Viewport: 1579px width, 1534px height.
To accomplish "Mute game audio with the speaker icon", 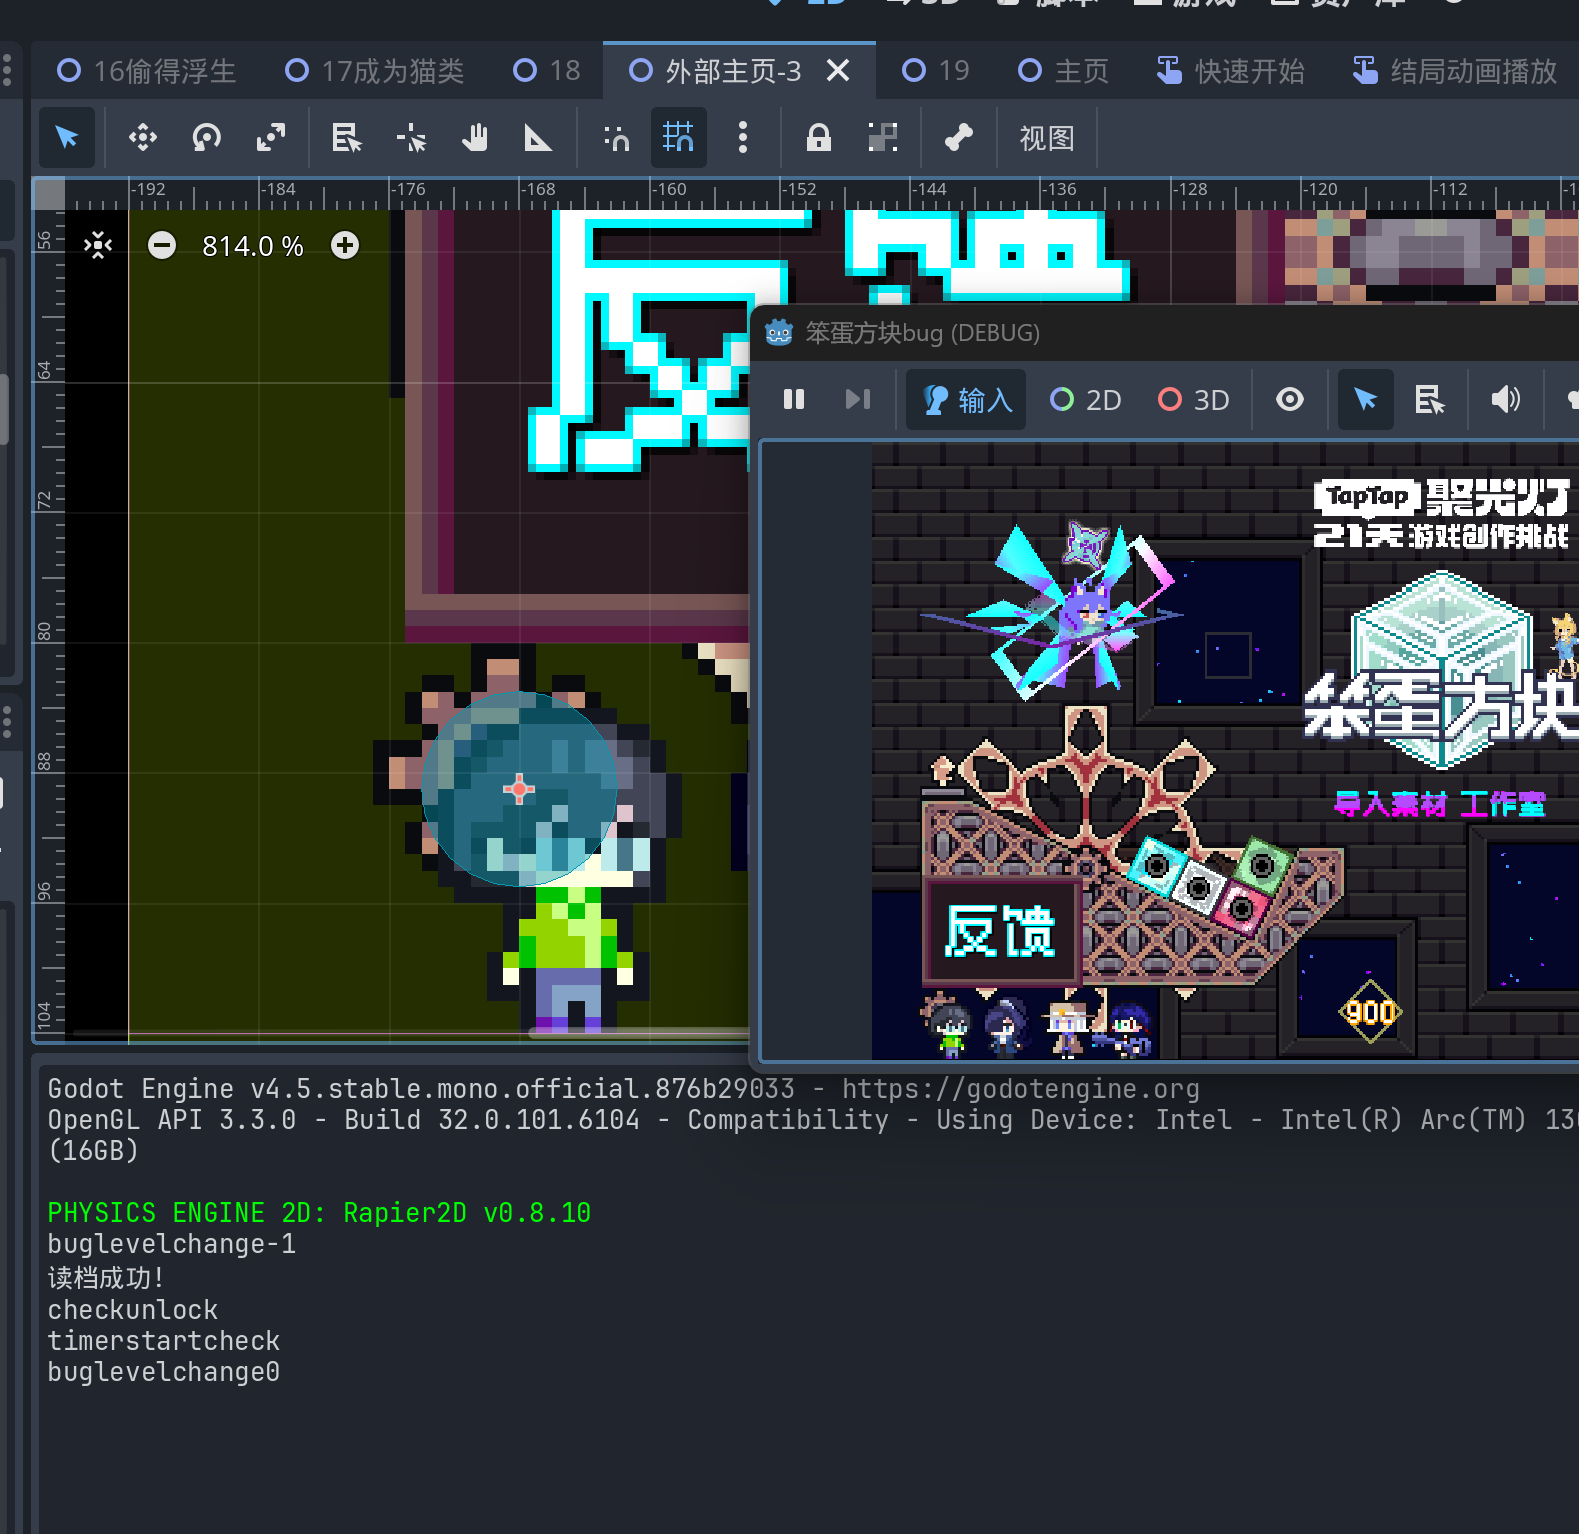I will click(x=1506, y=400).
